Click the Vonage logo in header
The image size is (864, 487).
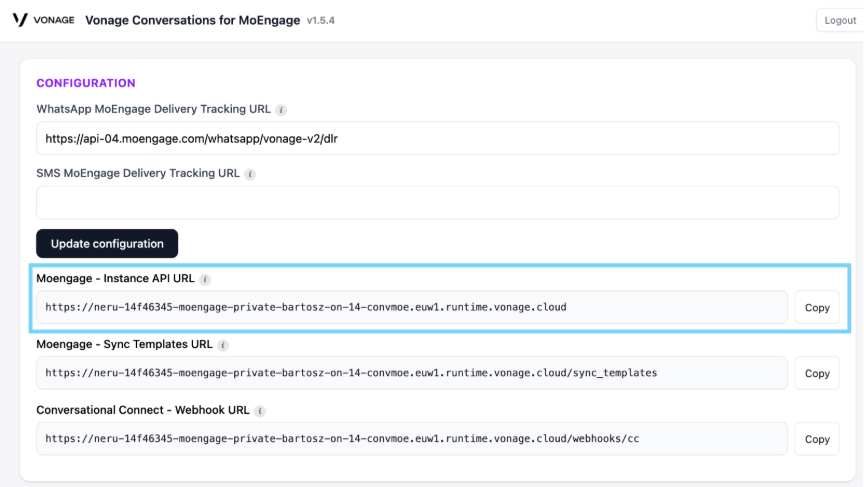[x=44, y=20]
